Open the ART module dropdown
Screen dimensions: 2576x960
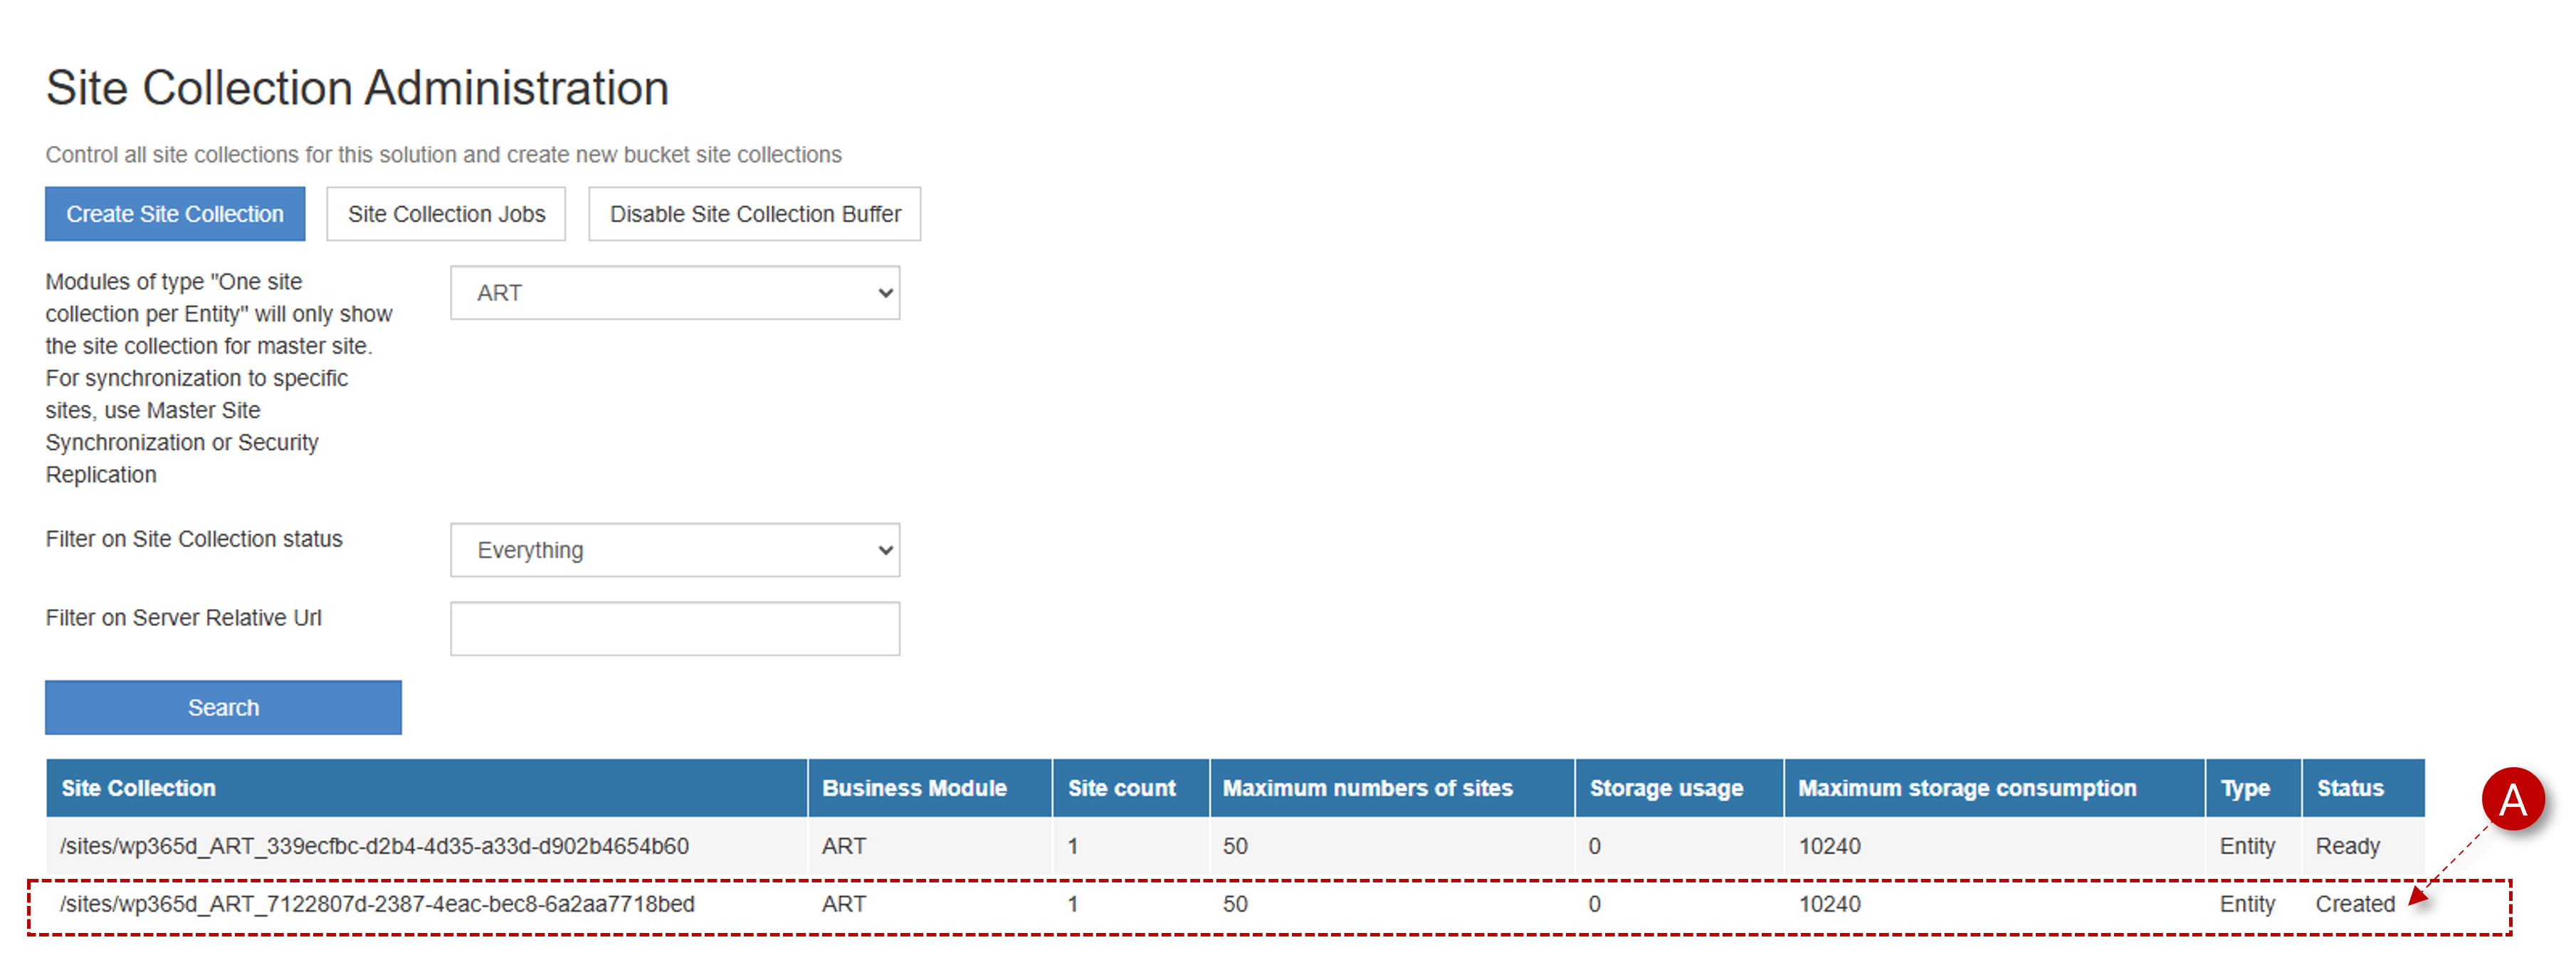pyautogui.click(x=675, y=293)
